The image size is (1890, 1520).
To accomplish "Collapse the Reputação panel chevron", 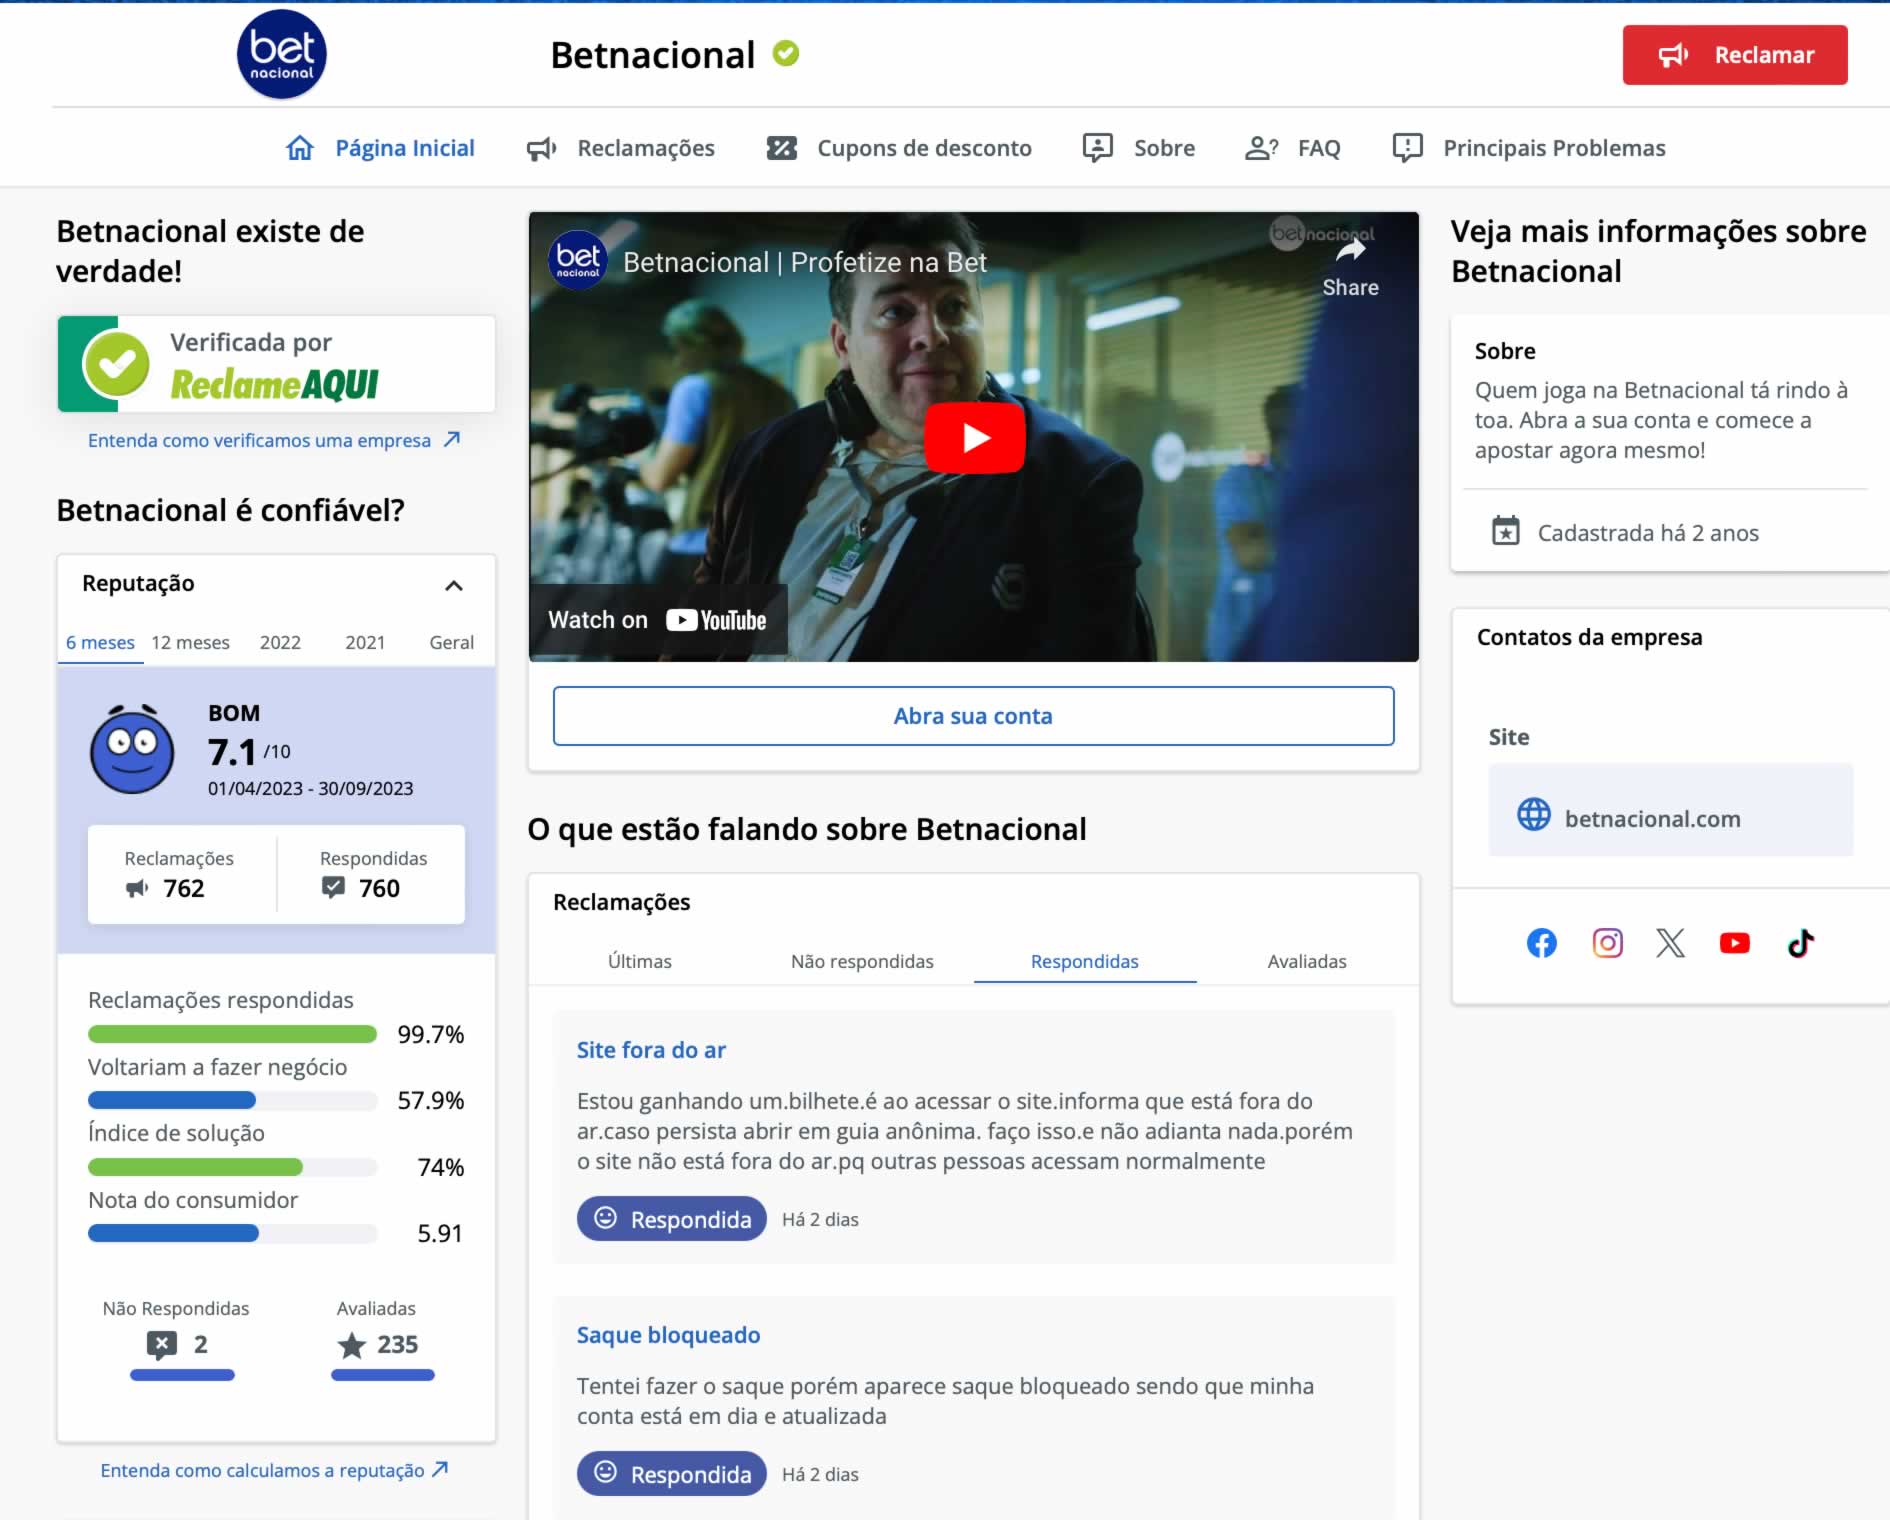I will click(x=453, y=585).
